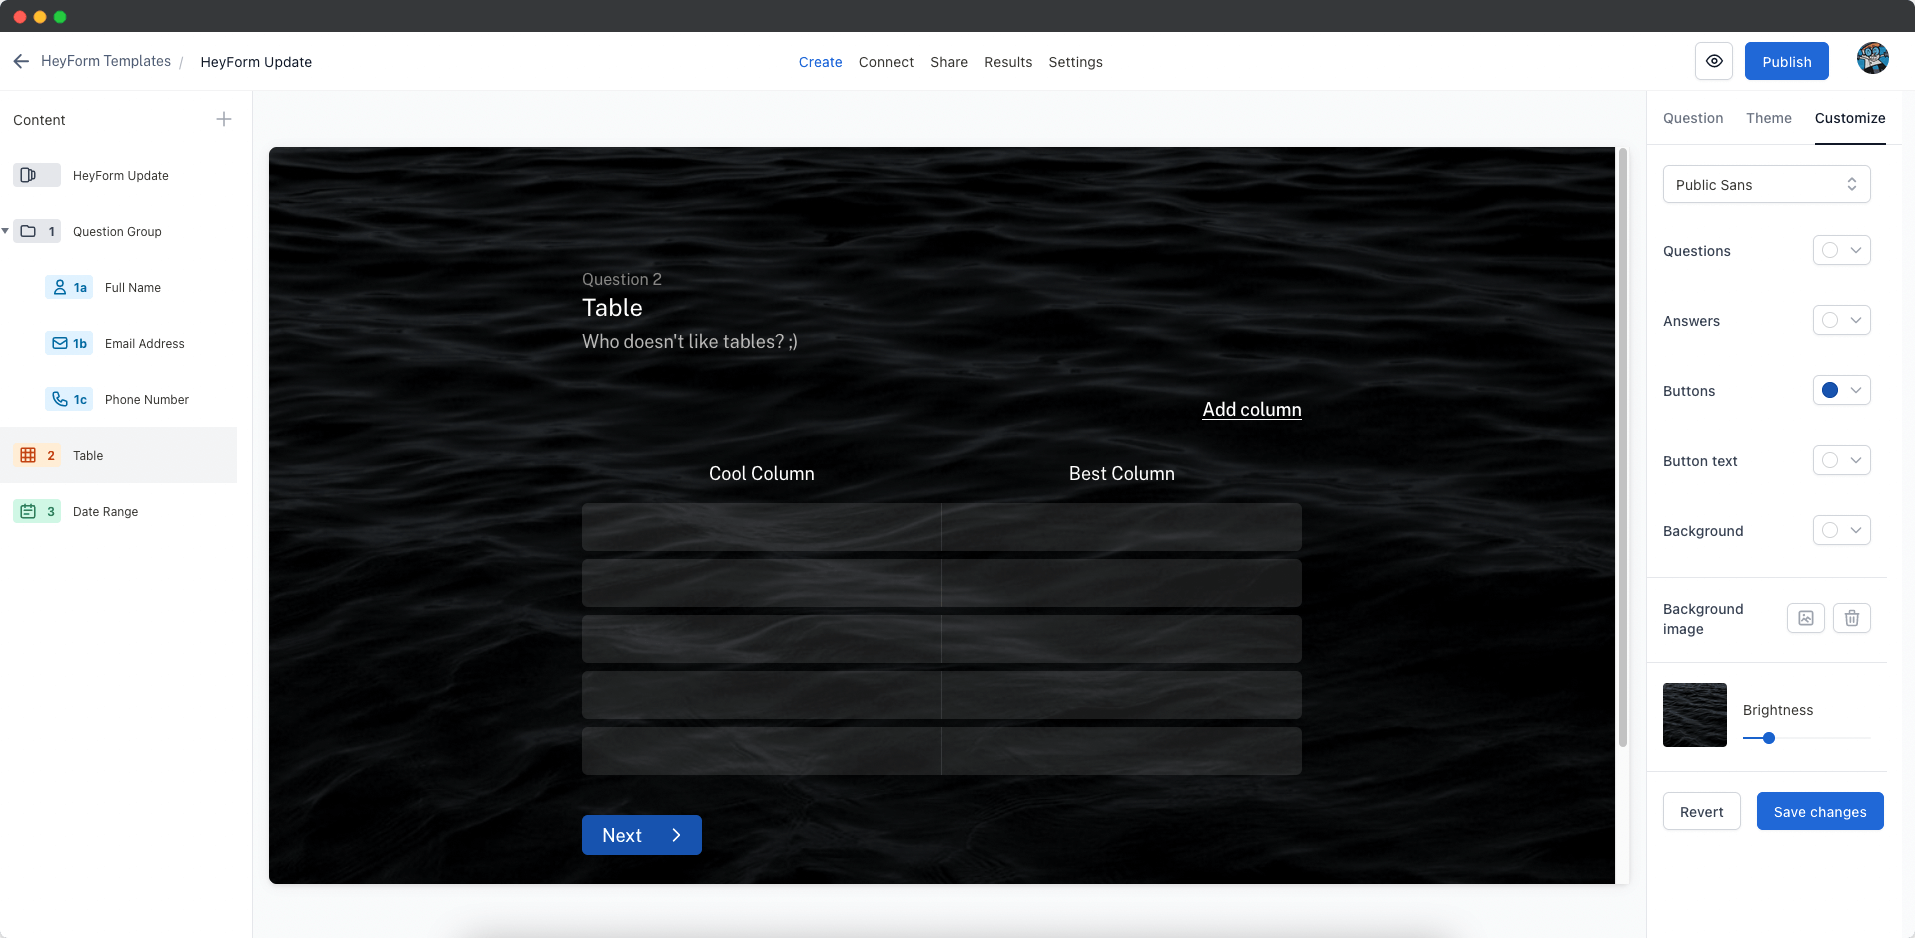The image size is (1915, 938).
Task: Upload a background image with image icon
Action: coord(1806,618)
